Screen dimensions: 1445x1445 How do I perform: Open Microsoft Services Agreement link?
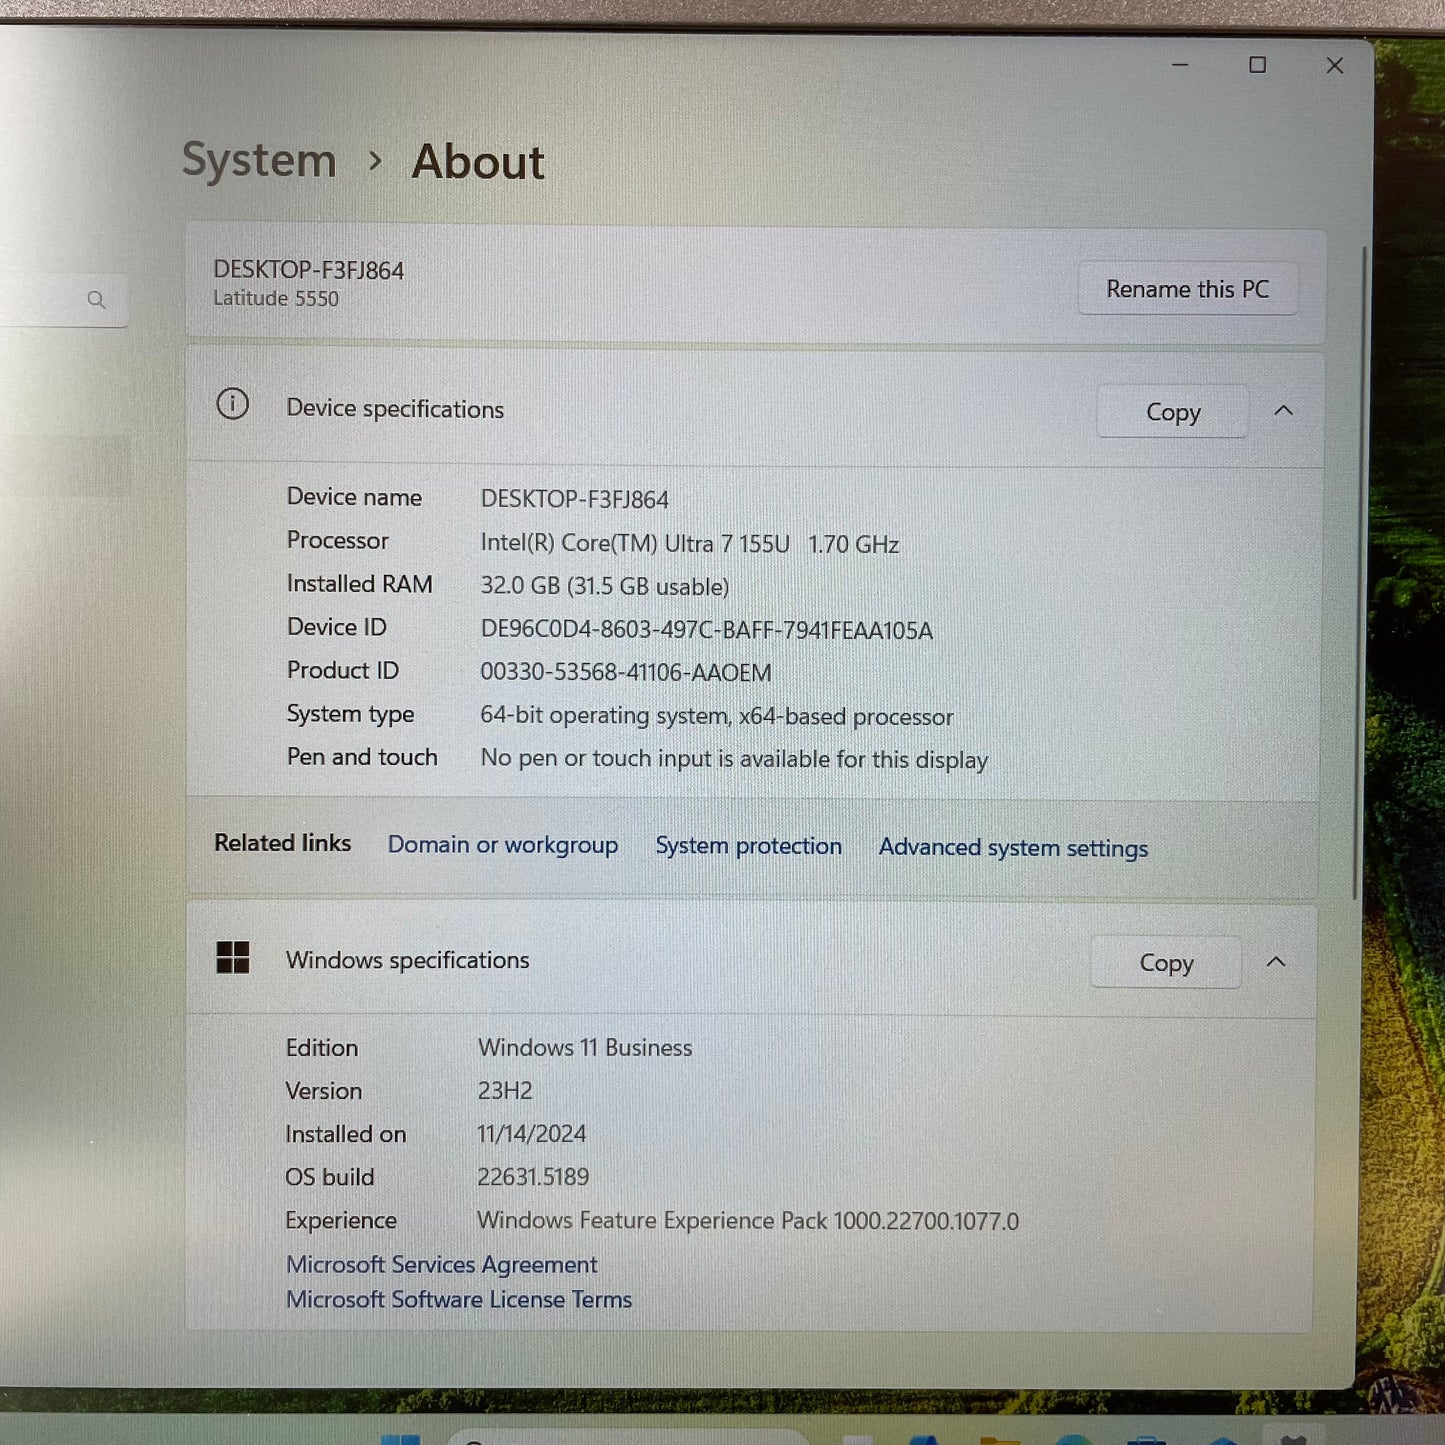(x=441, y=1265)
